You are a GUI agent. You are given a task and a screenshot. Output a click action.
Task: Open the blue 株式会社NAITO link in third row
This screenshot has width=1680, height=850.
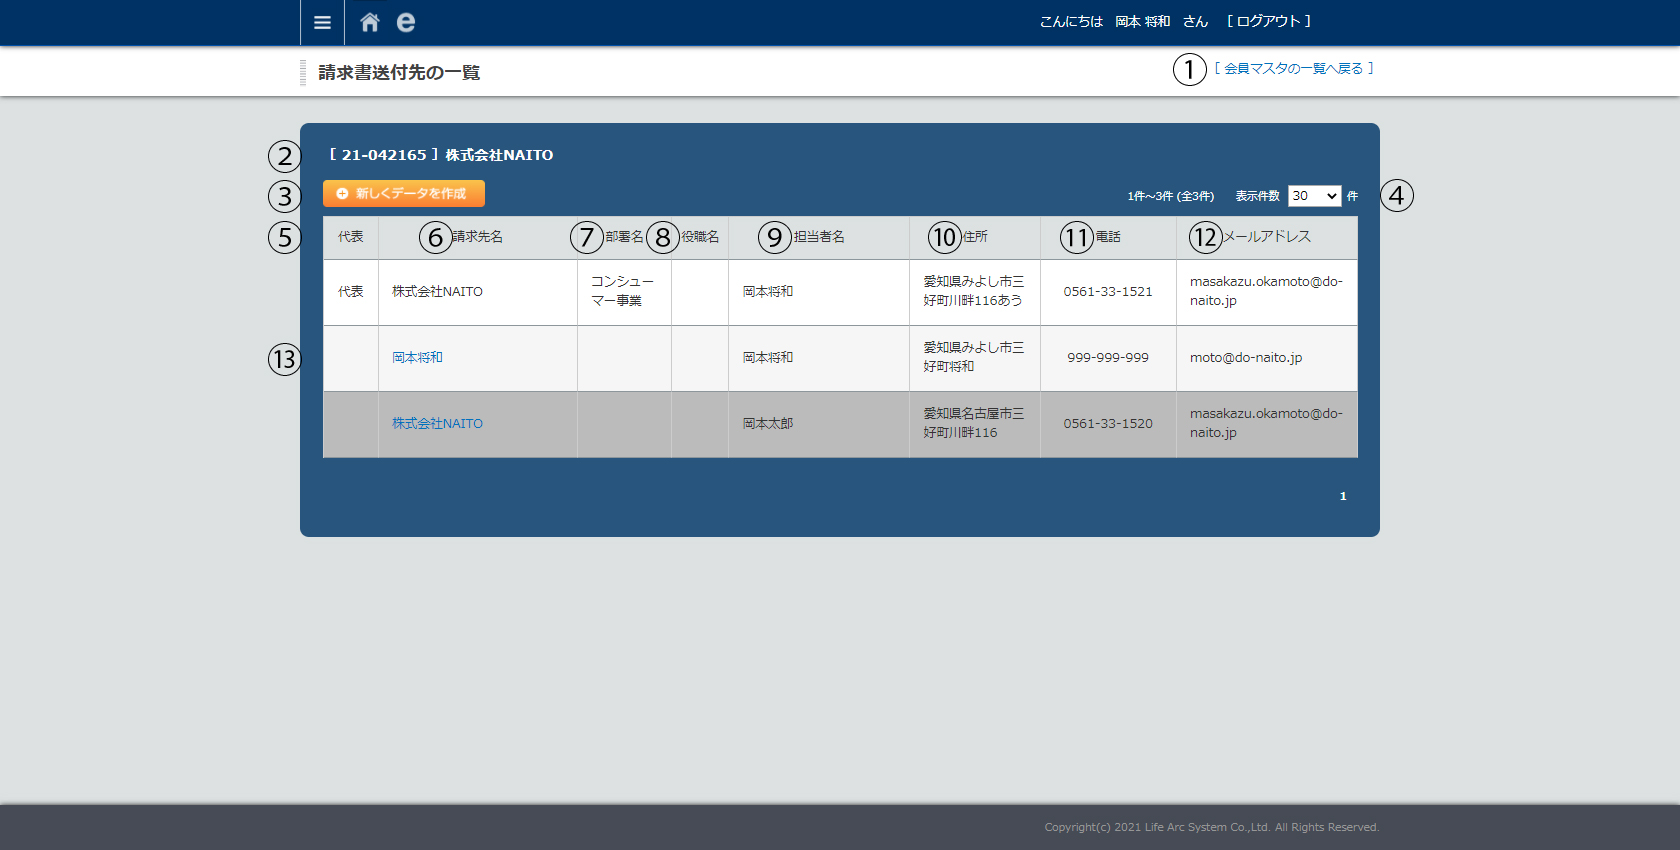coord(437,423)
